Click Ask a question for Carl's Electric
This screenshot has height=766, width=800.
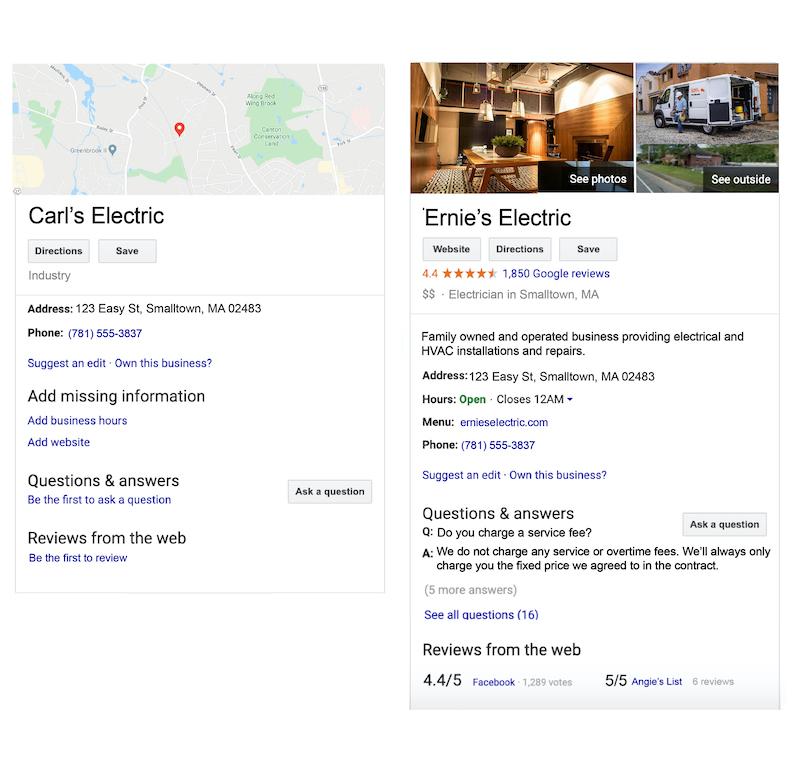coord(330,491)
